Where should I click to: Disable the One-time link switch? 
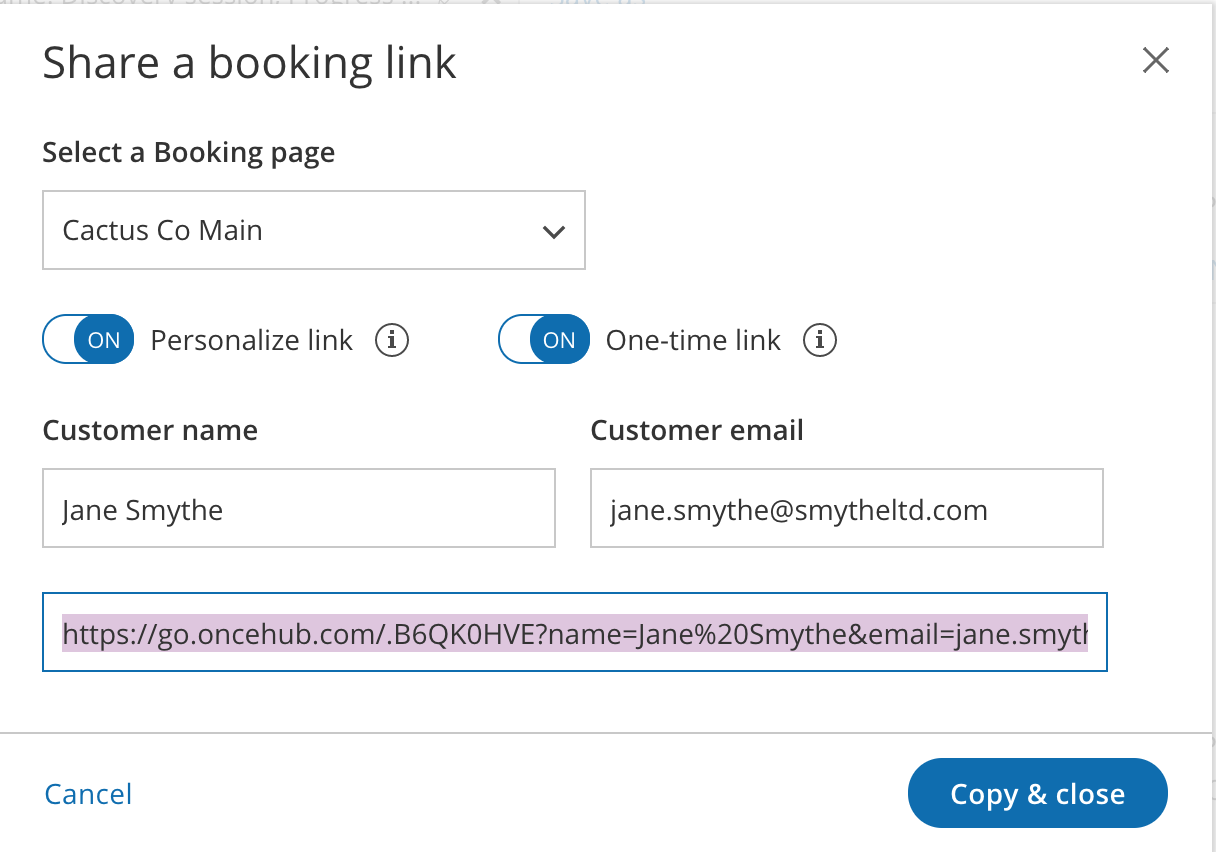point(544,340)
